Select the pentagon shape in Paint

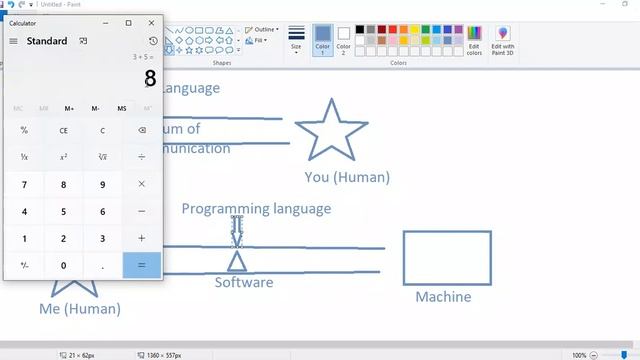[x=189, y=40]
